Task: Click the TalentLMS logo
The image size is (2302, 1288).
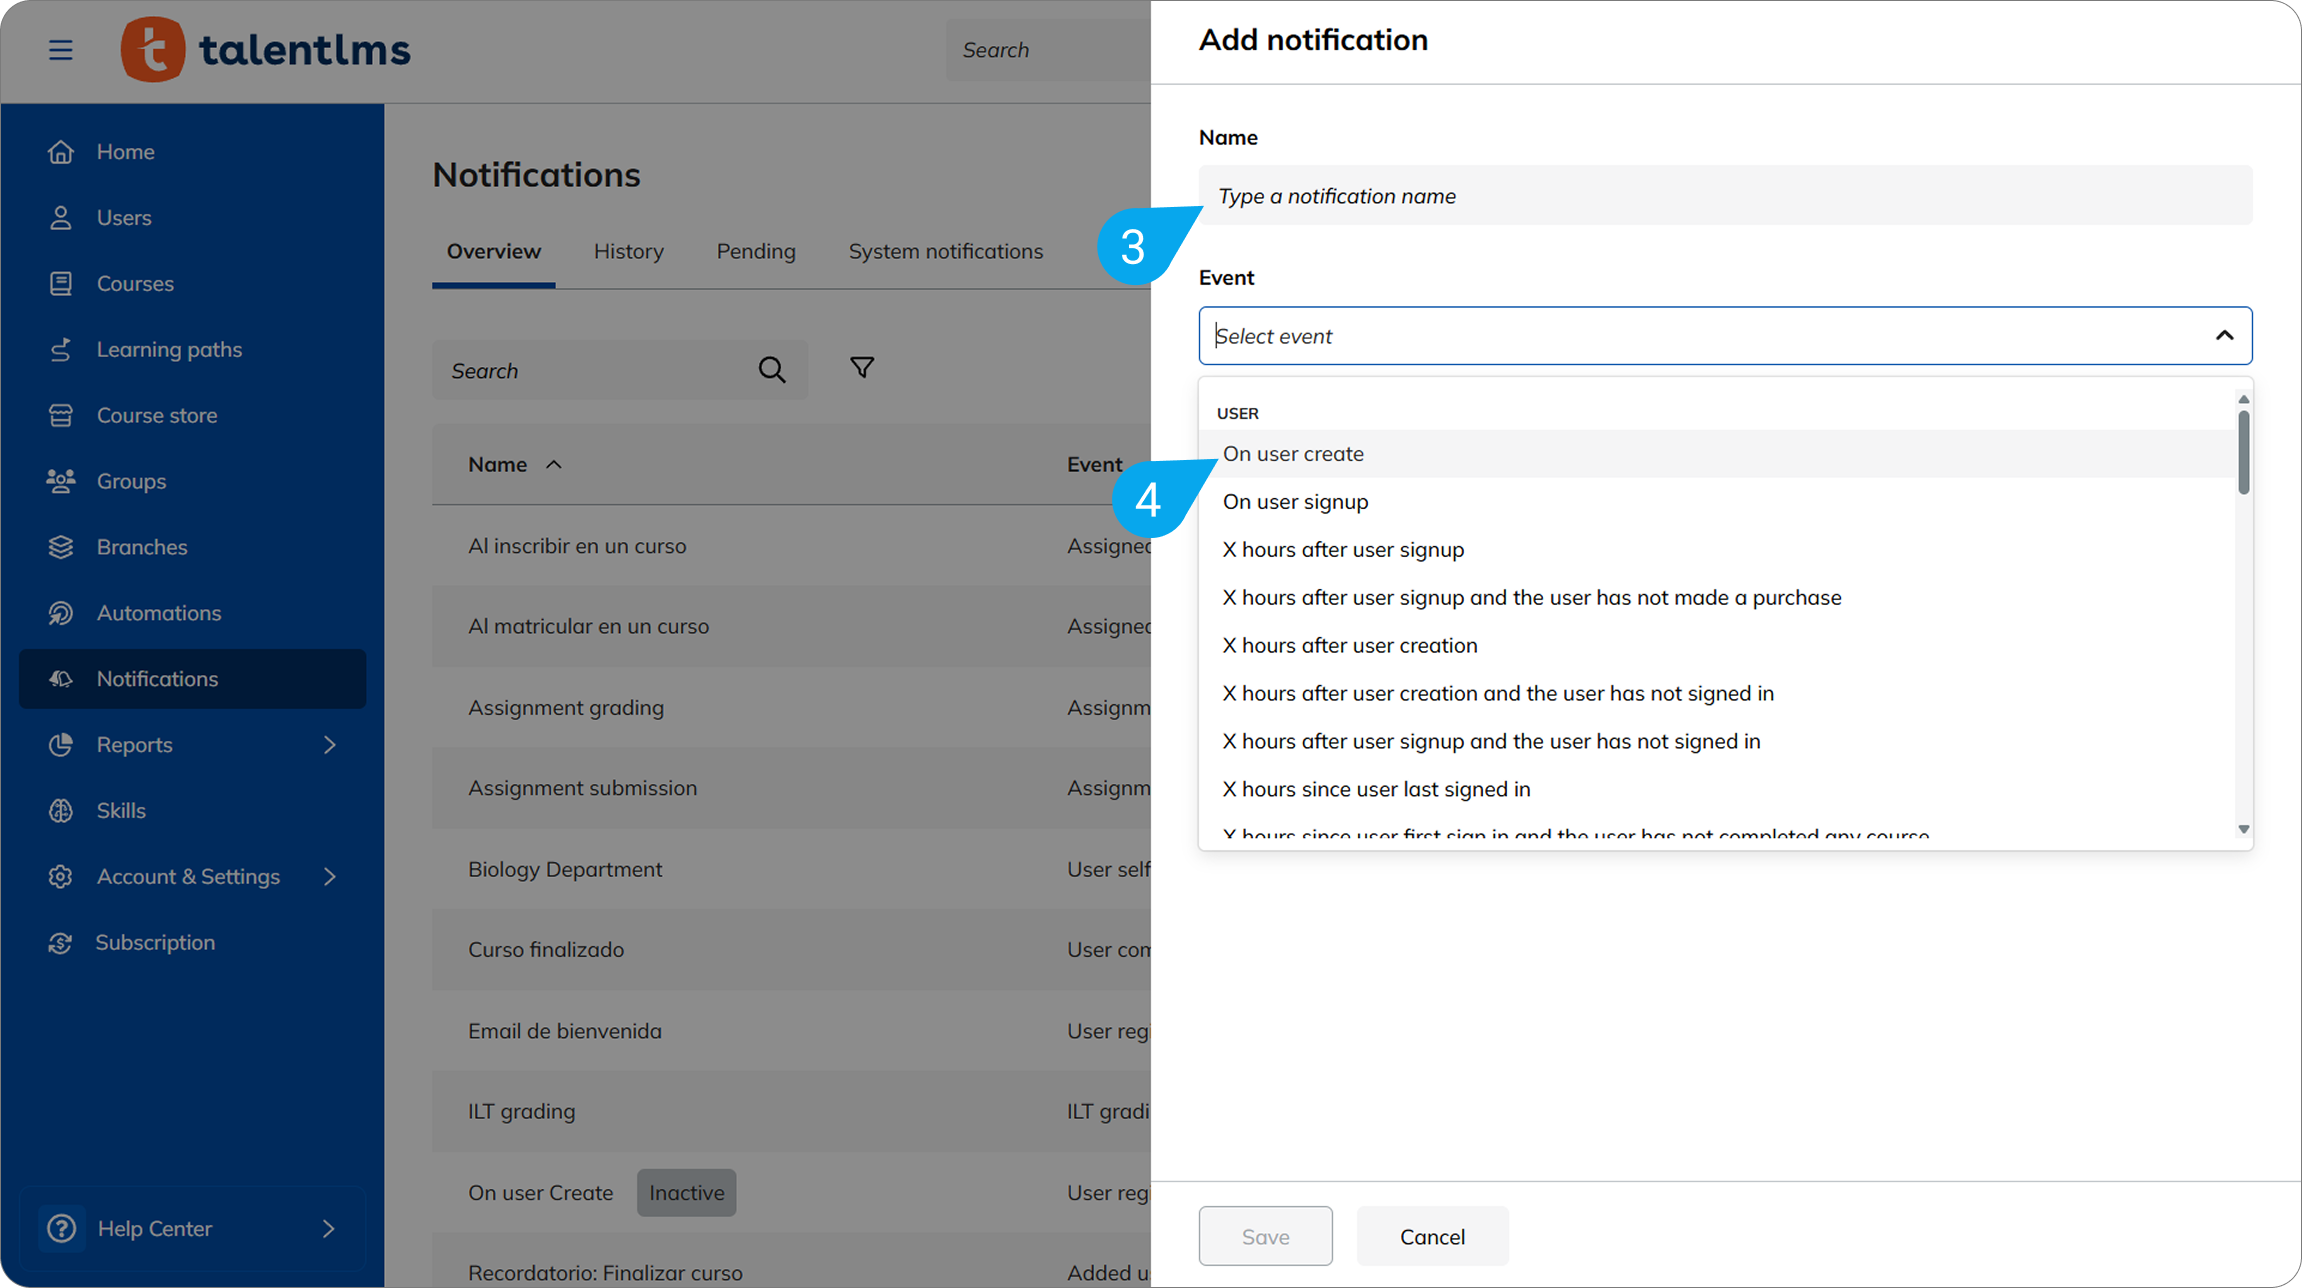Action: coord(266,49)
